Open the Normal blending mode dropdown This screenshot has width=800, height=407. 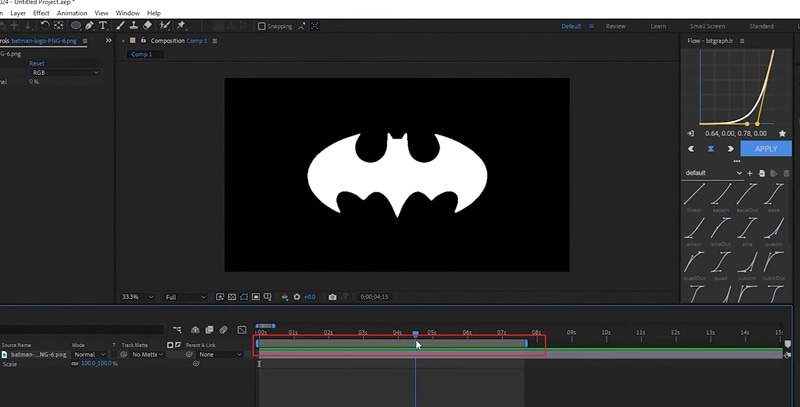[x=89, y=354]
